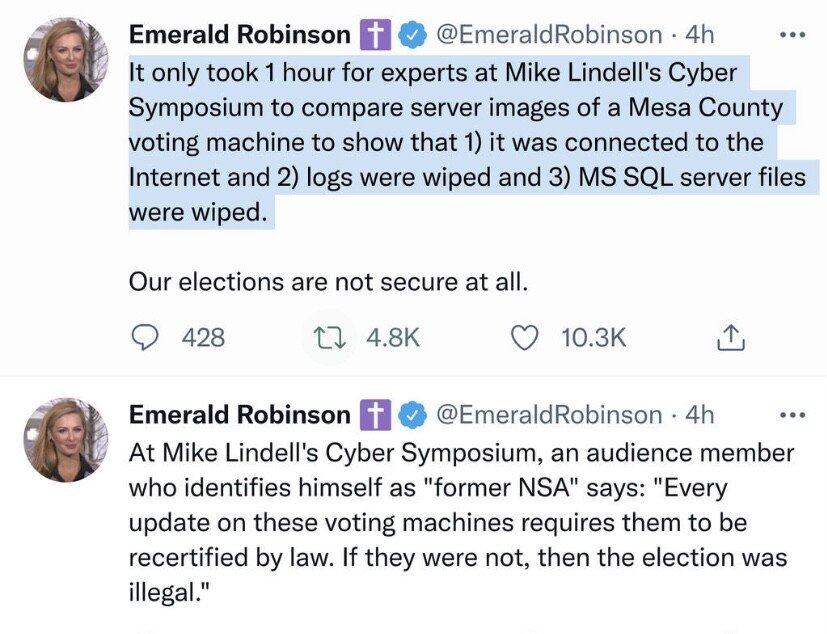Open the second tweet's three-dot more menu
Viewport: 827px width, 634px height.
click(791, 413)
